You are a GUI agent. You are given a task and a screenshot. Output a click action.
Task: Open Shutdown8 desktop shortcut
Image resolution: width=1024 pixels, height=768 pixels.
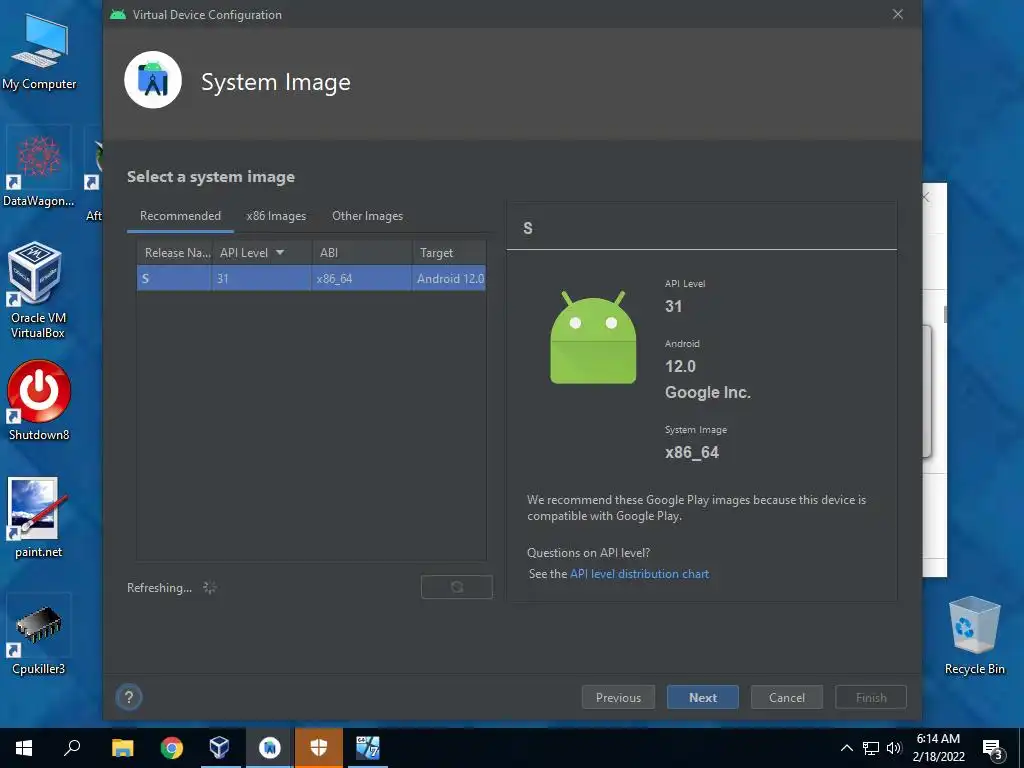(x=39, y=400)
